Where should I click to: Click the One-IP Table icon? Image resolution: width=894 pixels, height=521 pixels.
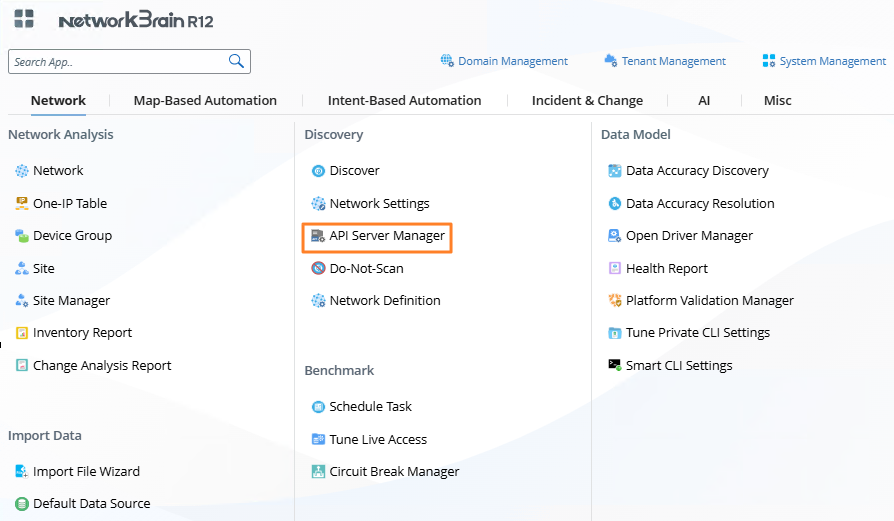point(22,203)
